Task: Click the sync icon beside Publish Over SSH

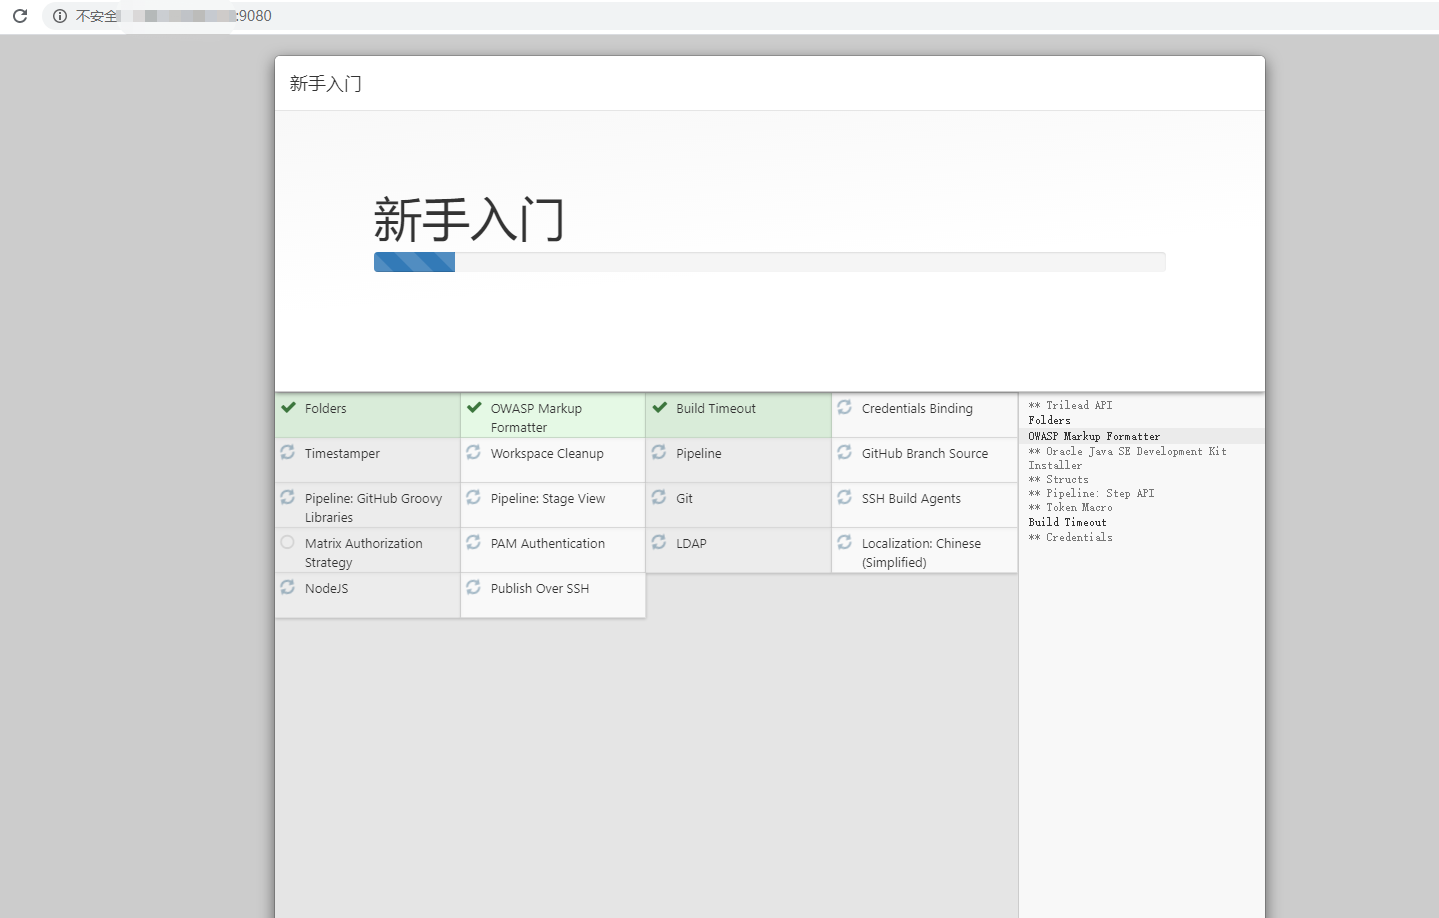Action: pos(474,587)
